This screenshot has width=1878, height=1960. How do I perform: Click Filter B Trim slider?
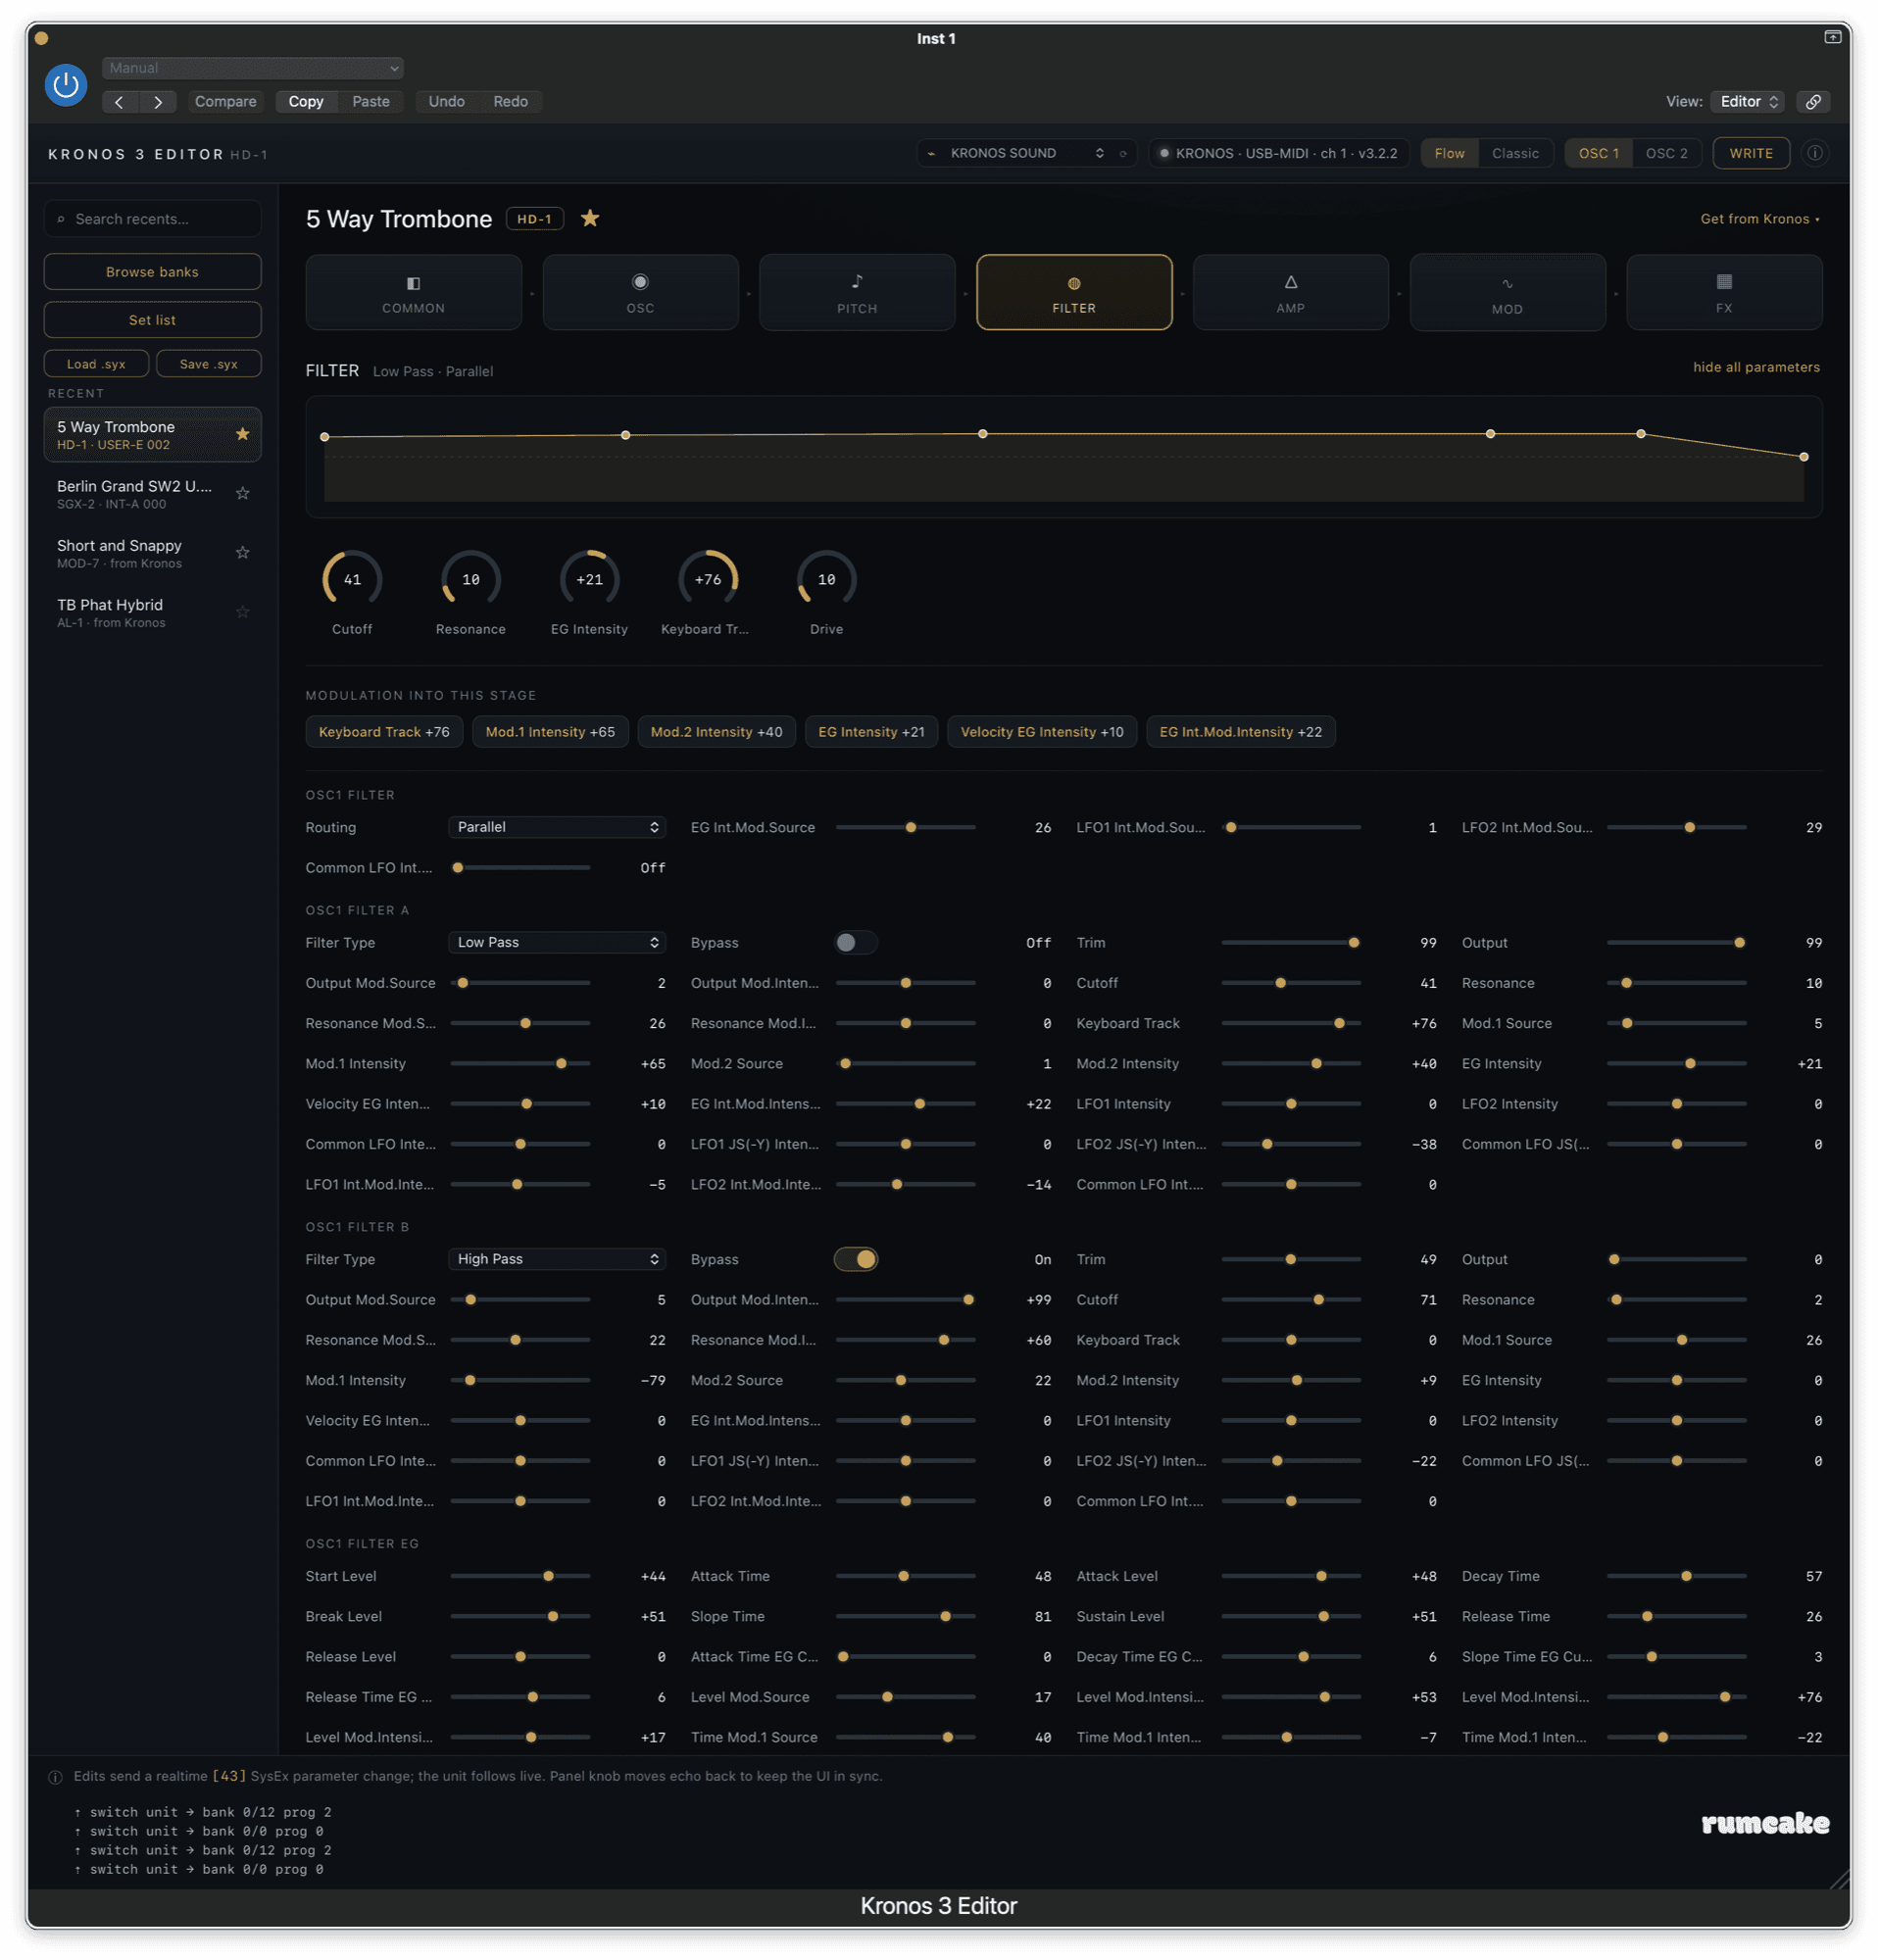coord(1290,1259)
